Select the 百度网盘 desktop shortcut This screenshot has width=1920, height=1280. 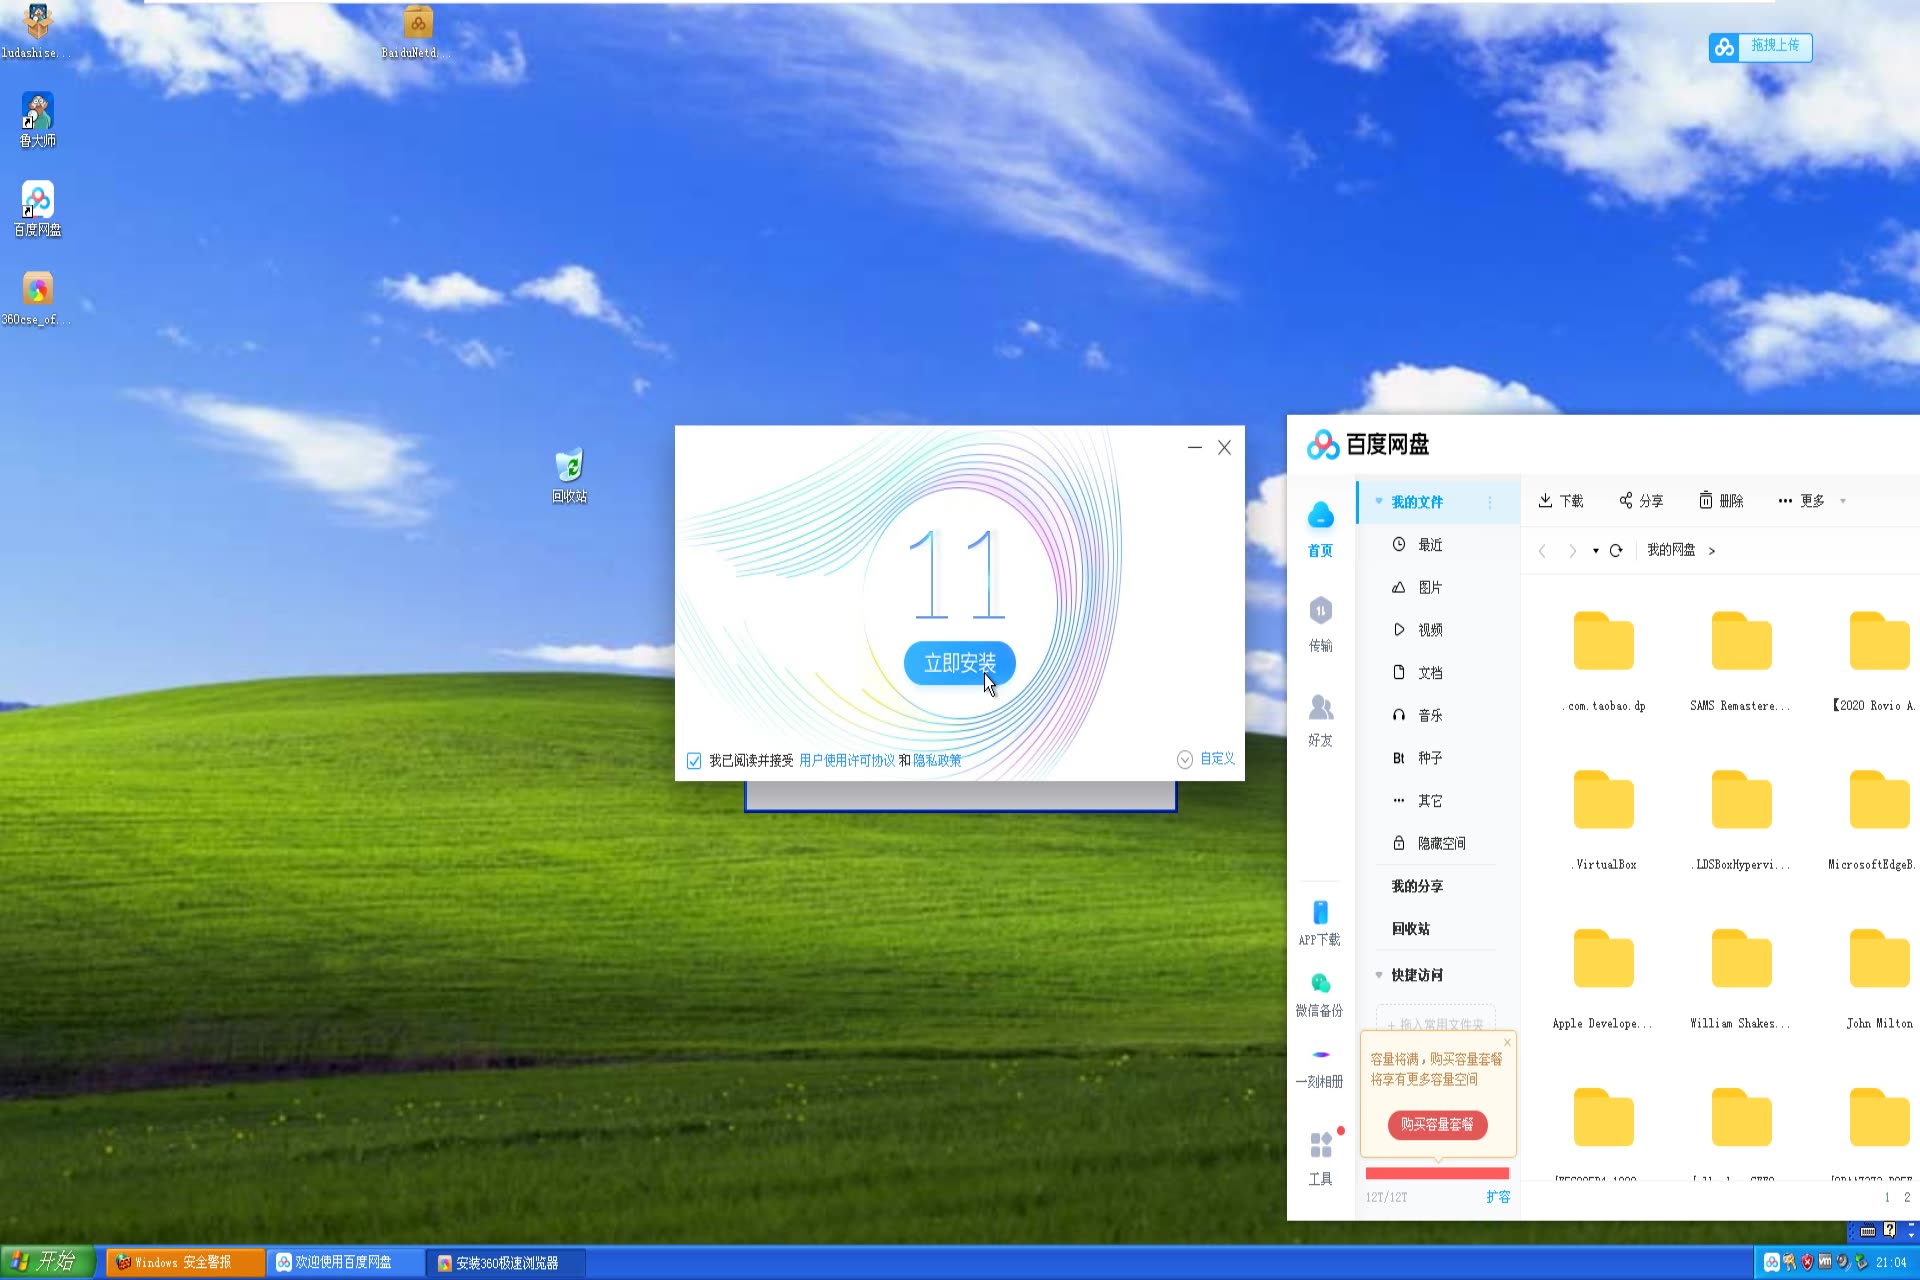point(38,209)
